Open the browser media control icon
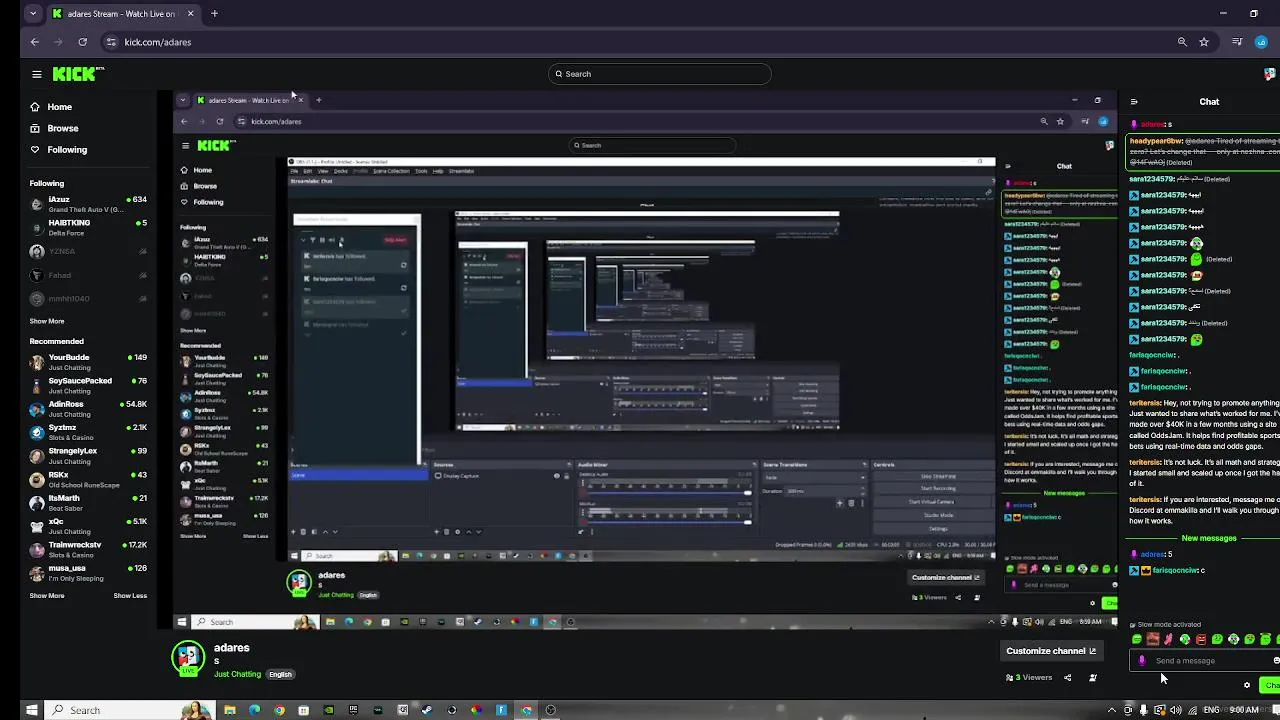Image resolution: width=1280 pixels, height=720 pixels. coord(1237,42)
